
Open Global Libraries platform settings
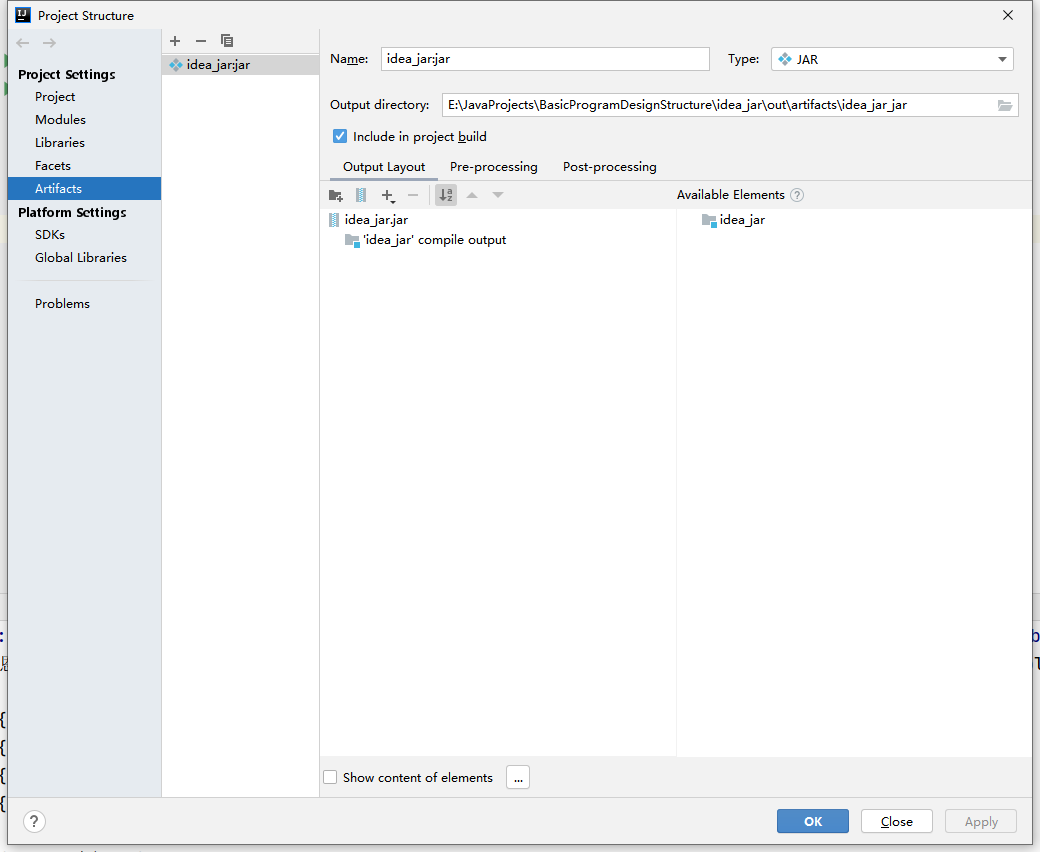coord(81,258)
